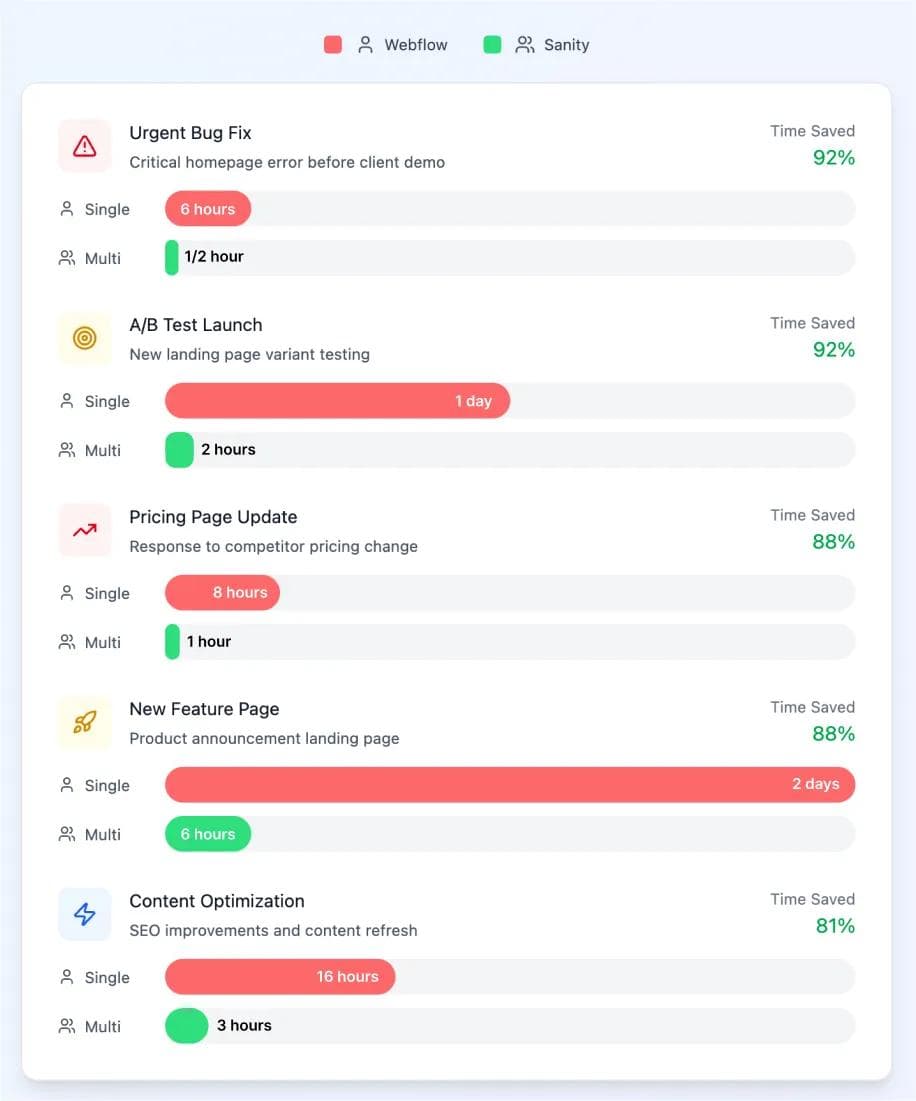Click the Sanity legend label
Viewport: 916px width, 1101px height.
pyautogui.click(x=566, y=45)
